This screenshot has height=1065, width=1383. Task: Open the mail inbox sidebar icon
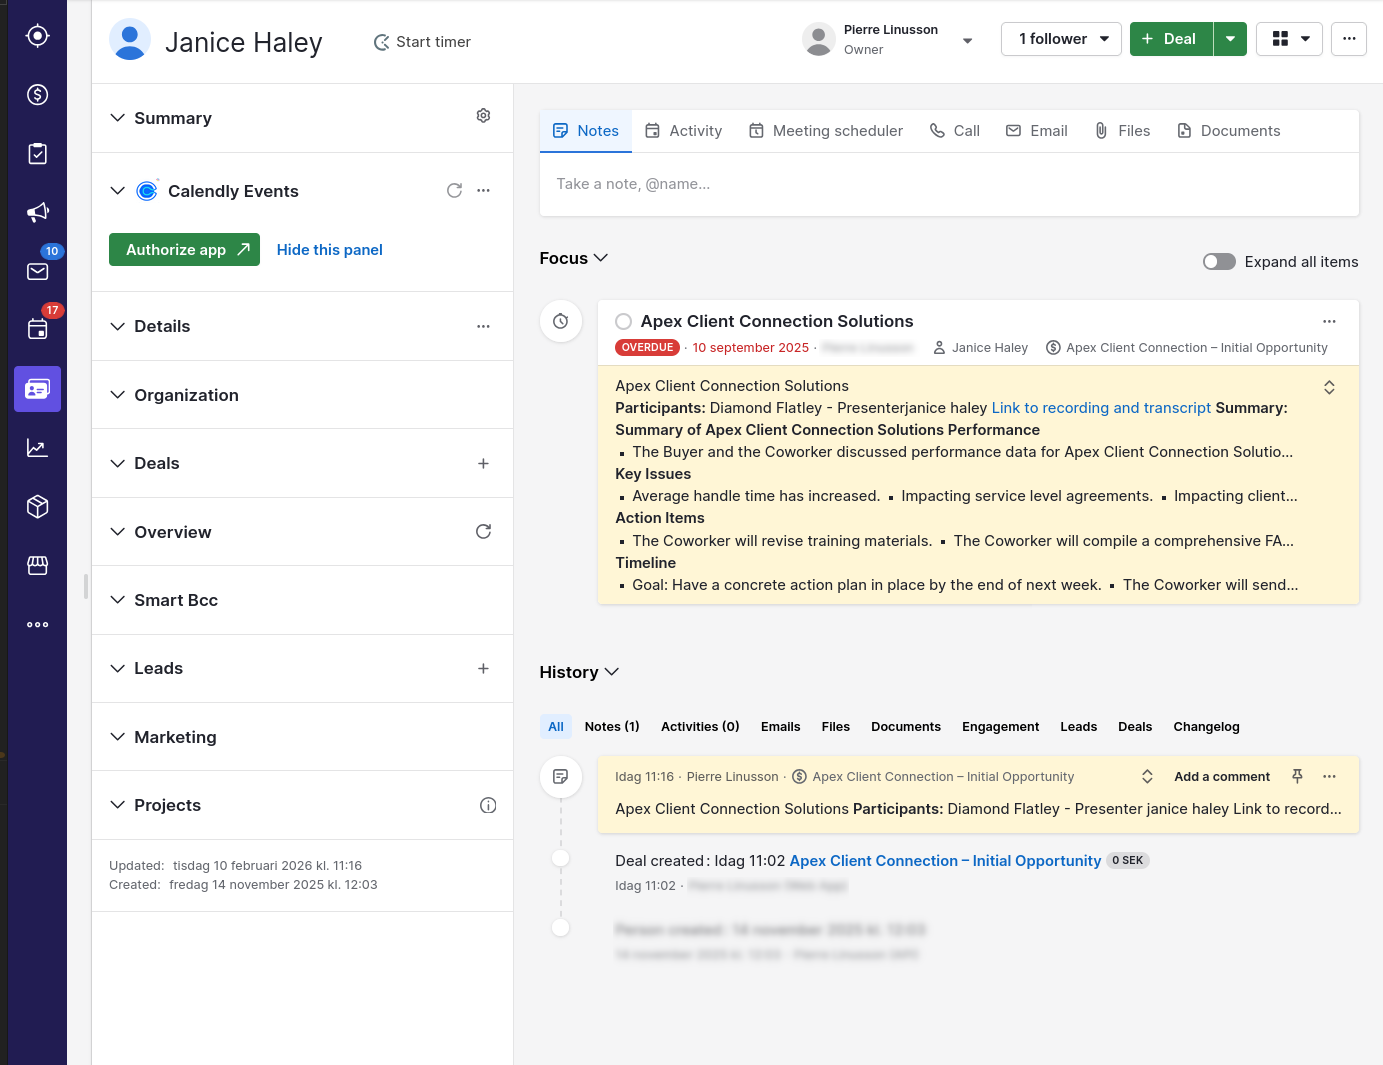[37, 271]
